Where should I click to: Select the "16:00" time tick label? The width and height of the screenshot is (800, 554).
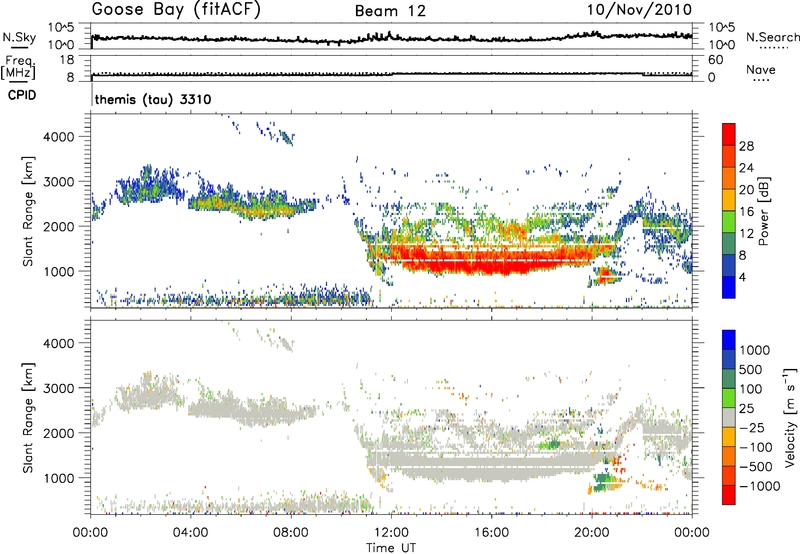(x=491, y=533)
